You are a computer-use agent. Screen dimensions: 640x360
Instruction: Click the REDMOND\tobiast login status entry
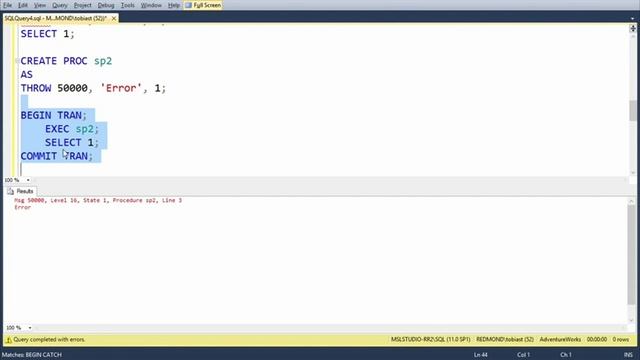[505, 340]
